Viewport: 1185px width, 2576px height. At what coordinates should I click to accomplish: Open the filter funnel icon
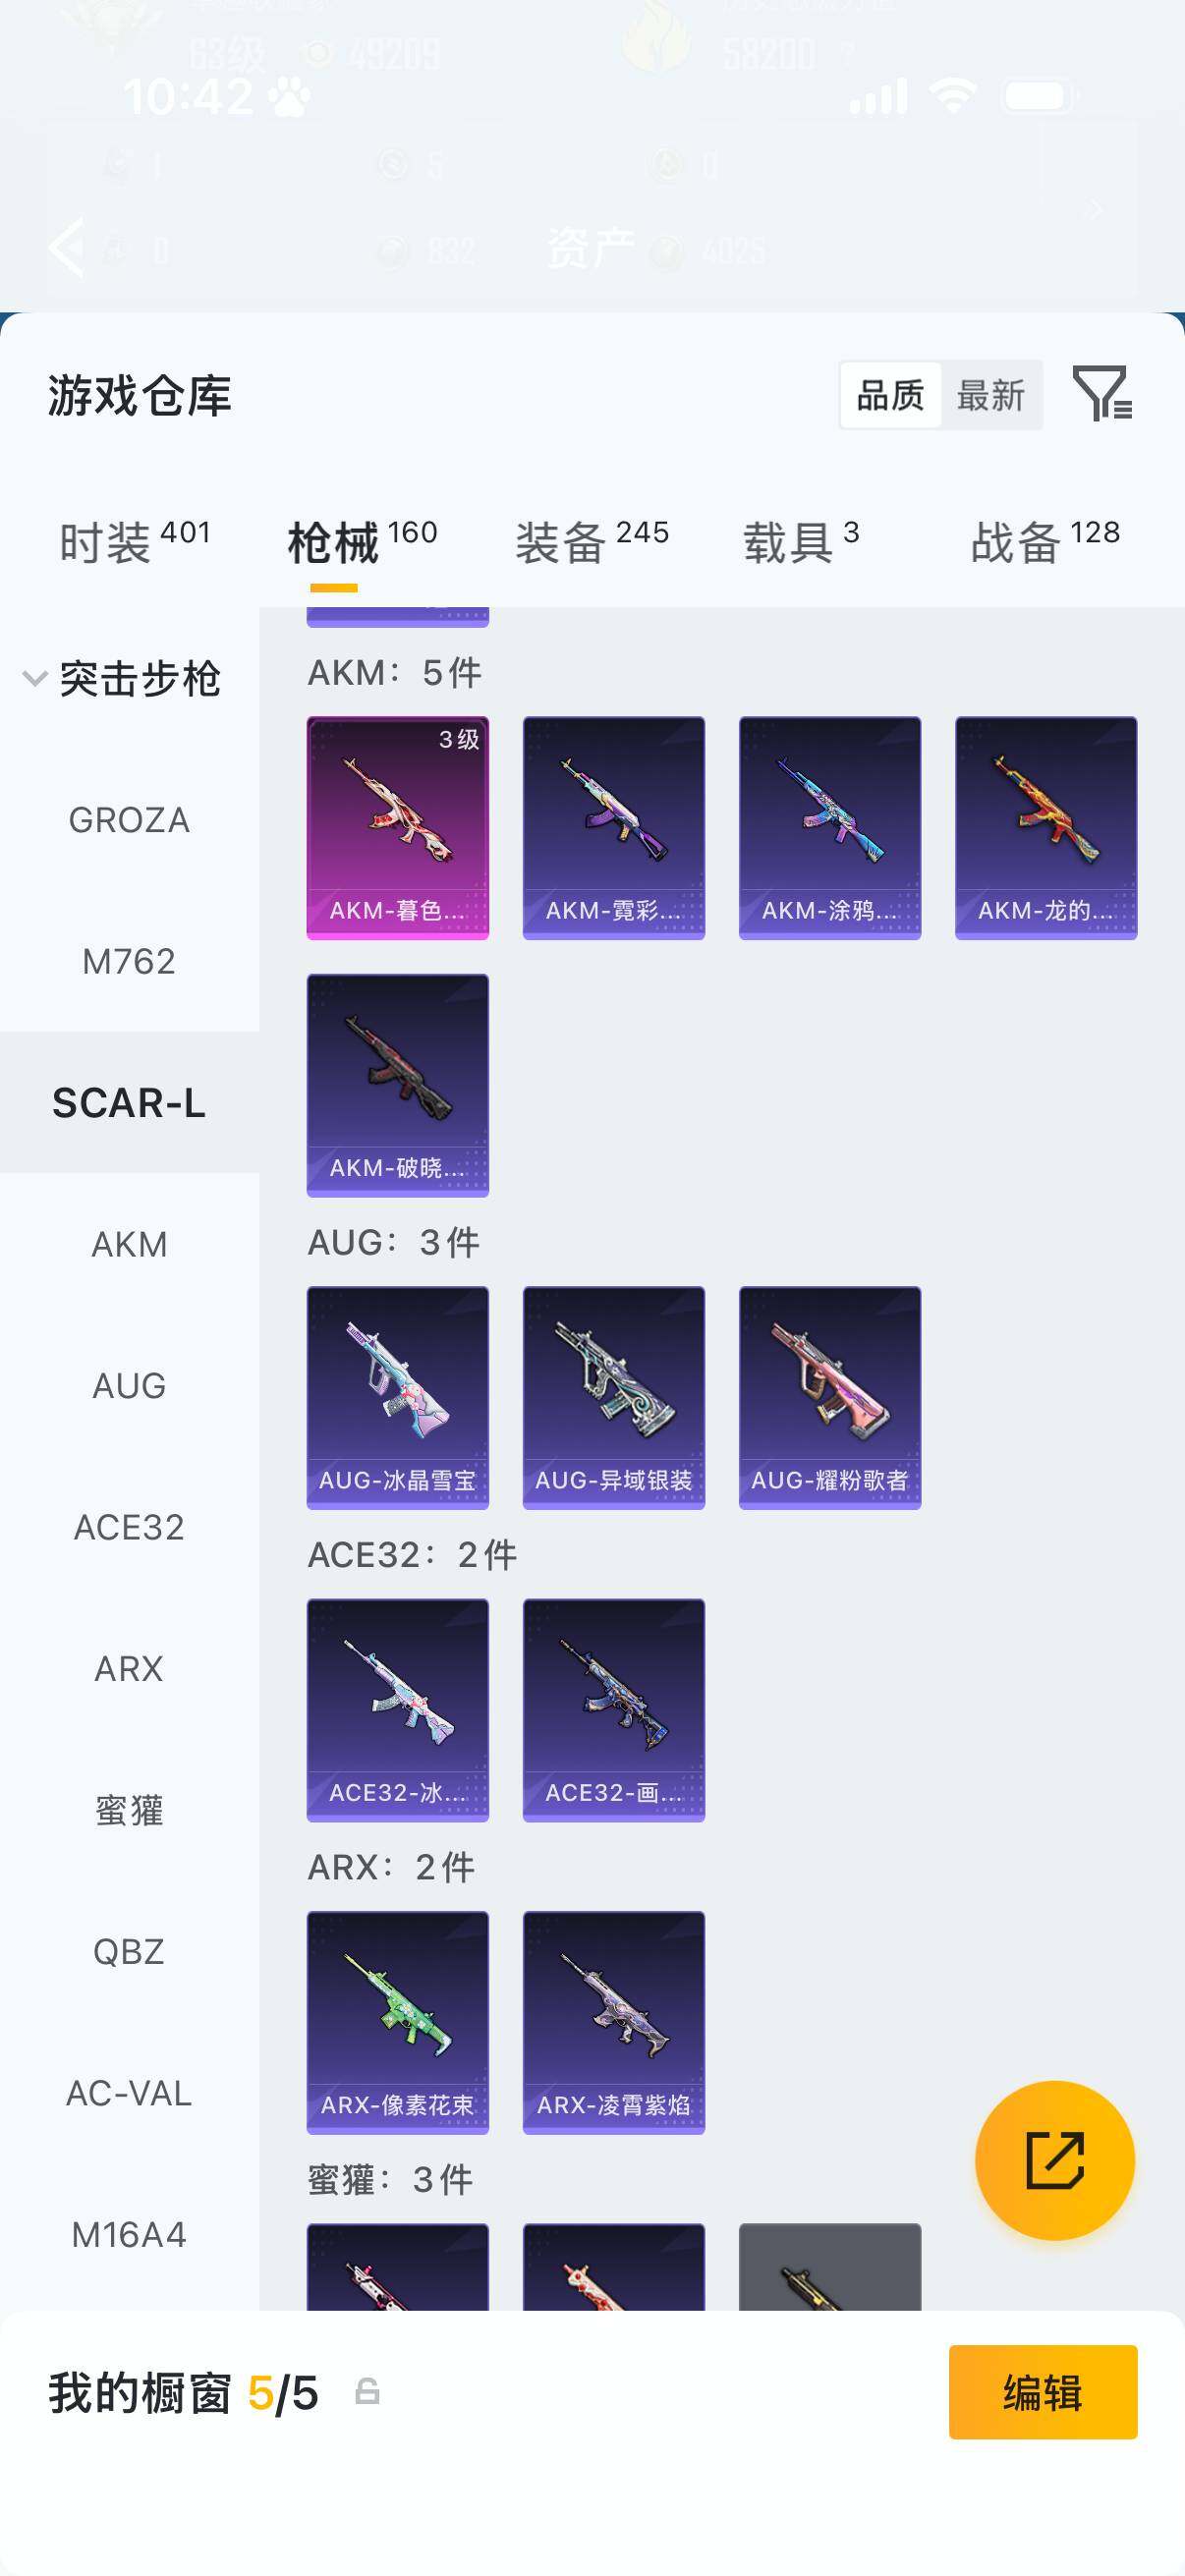pos(1101,393)
